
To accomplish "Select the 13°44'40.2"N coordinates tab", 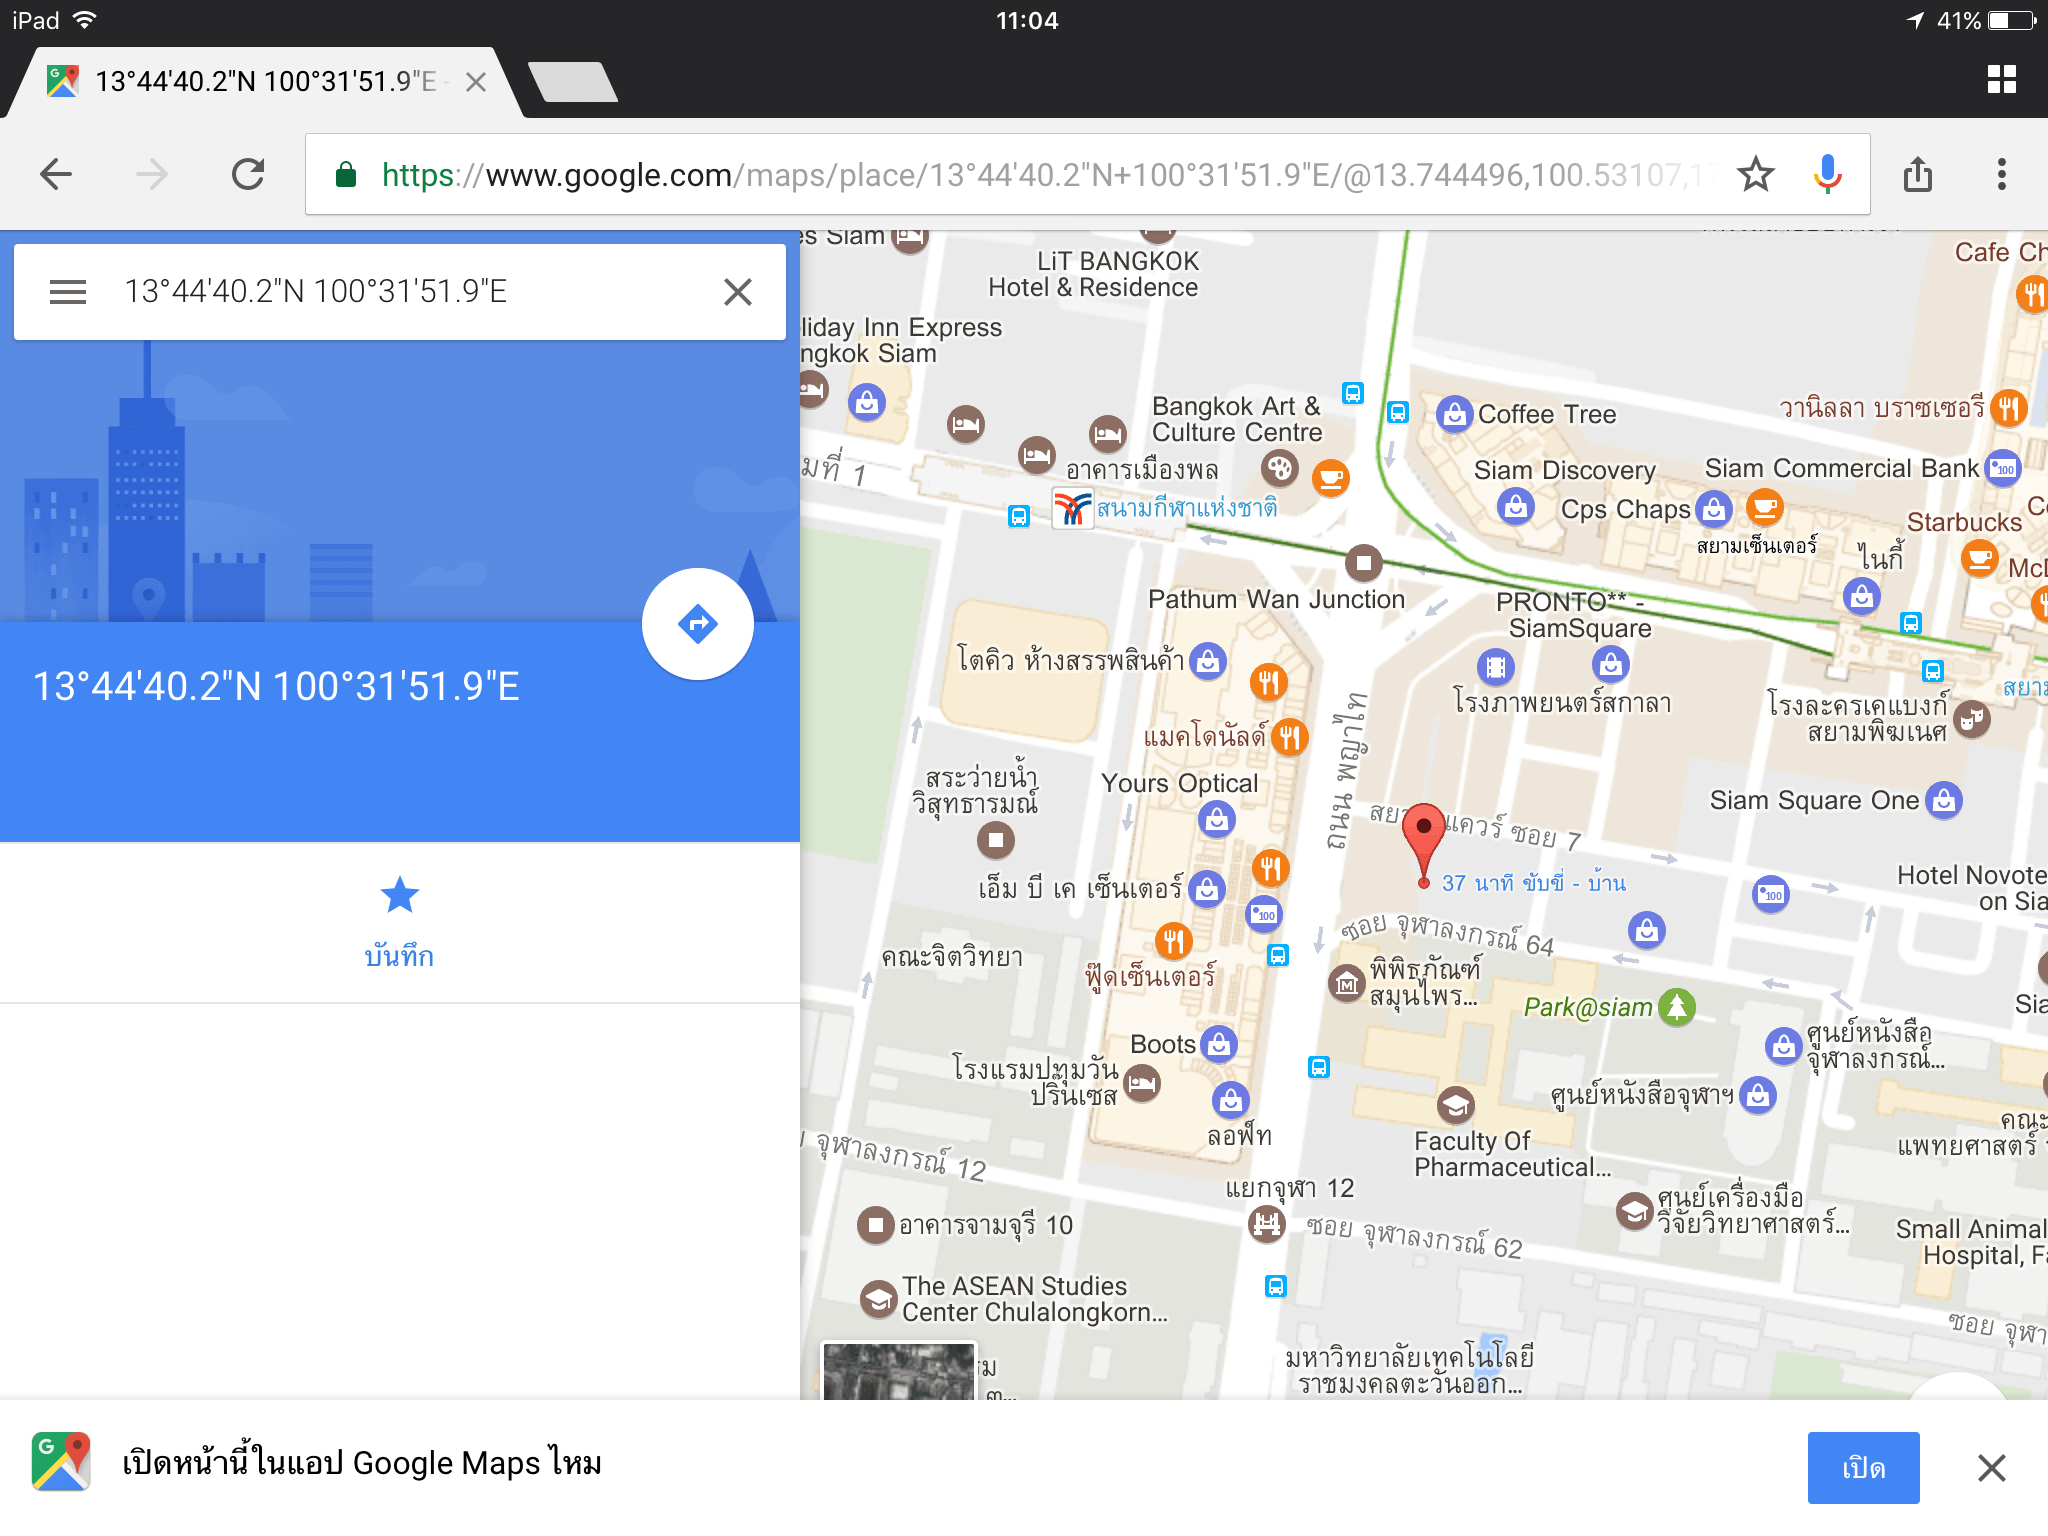I will point(265,82).
